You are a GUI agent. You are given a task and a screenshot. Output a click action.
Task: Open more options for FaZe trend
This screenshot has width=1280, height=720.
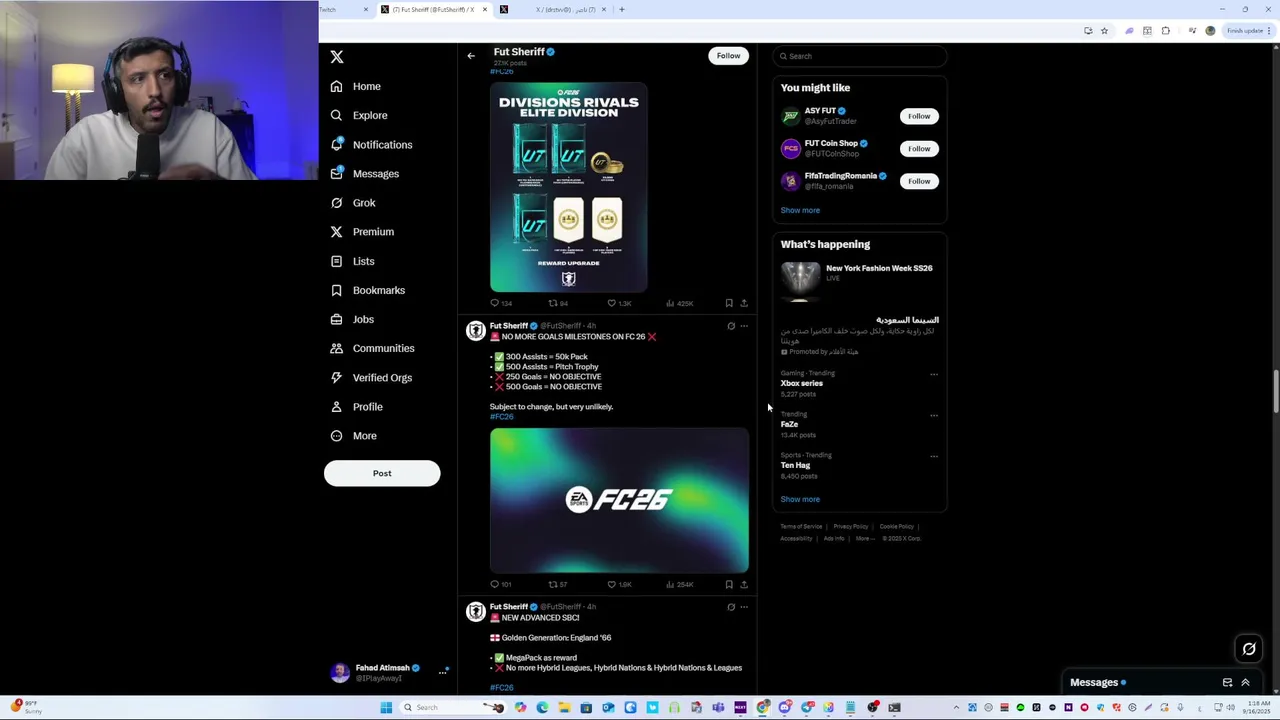pos(934,415)
